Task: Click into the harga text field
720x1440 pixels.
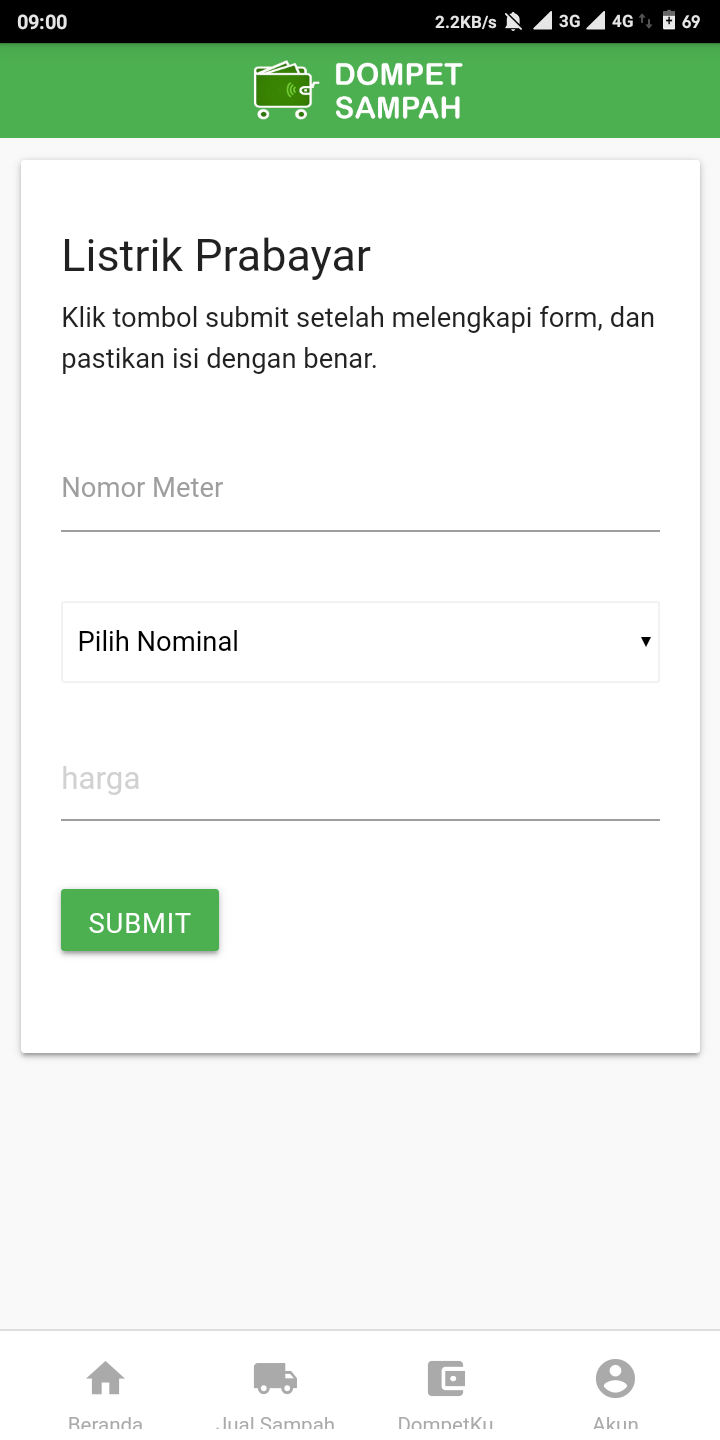Action: pyautogui.click(x=360, y=780)
